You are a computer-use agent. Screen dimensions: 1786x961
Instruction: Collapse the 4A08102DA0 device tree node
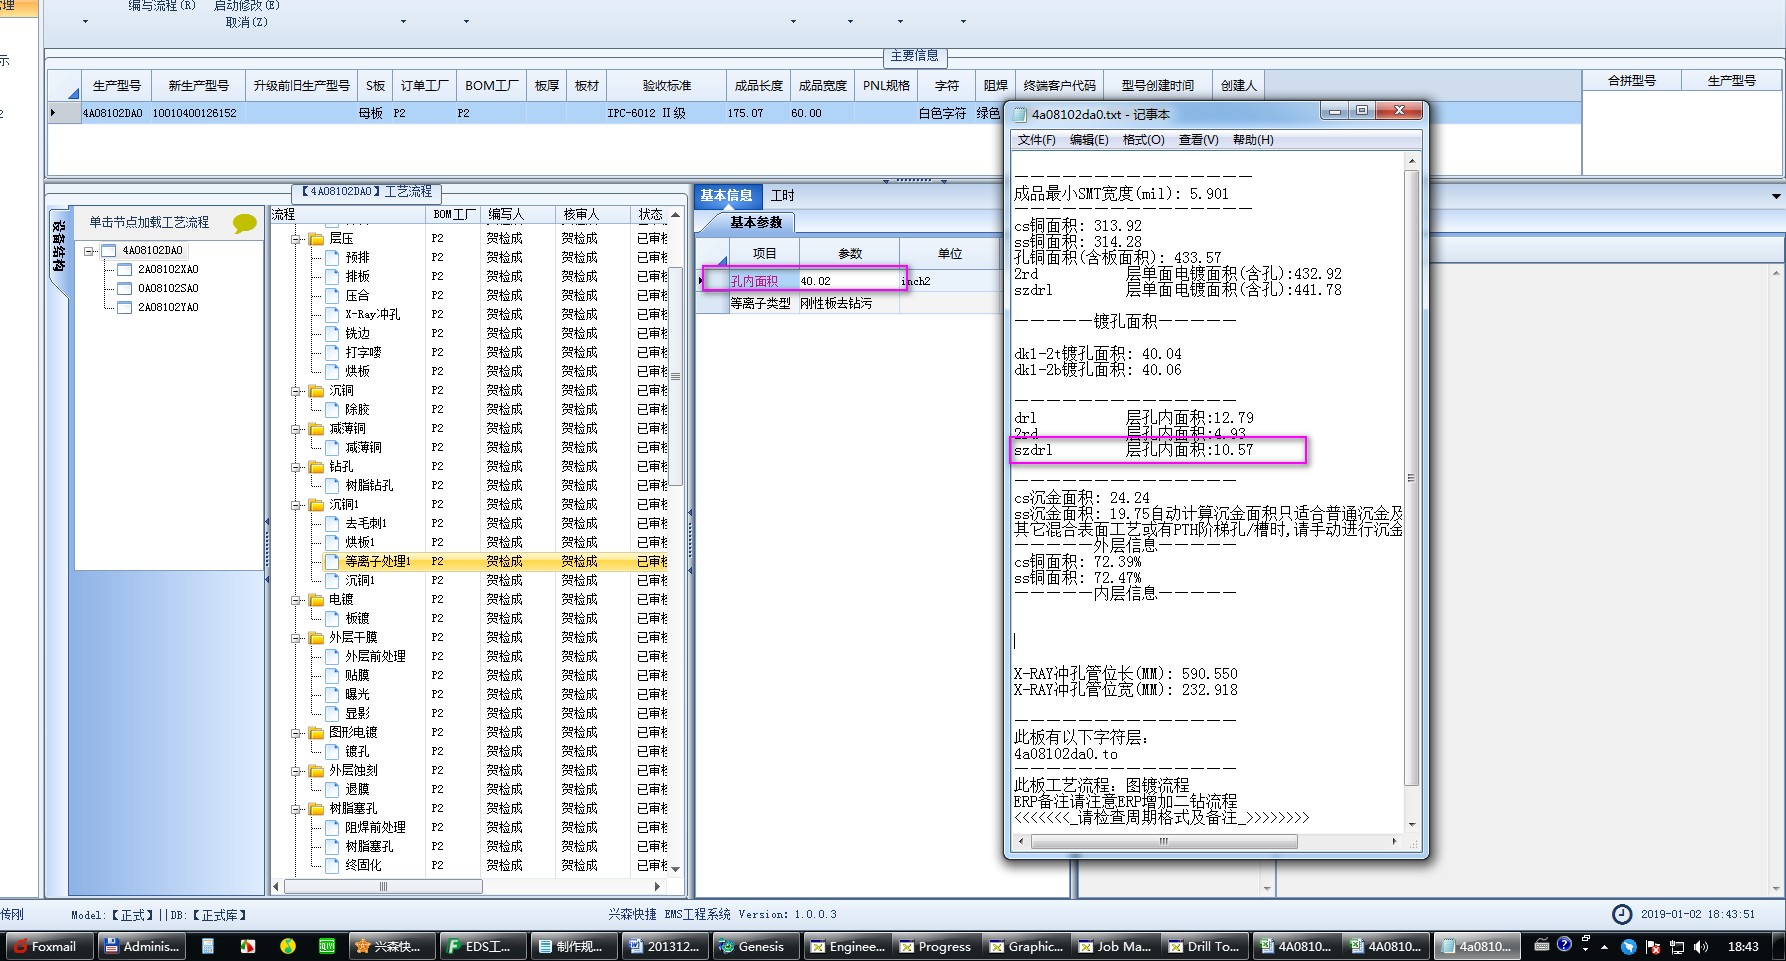[x=90, y=251]
